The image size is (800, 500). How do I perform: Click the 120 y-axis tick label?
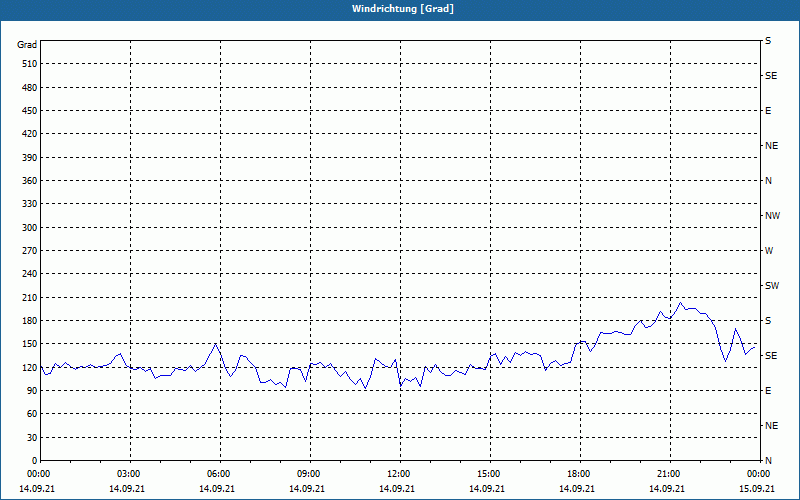(x=30, y=367)
